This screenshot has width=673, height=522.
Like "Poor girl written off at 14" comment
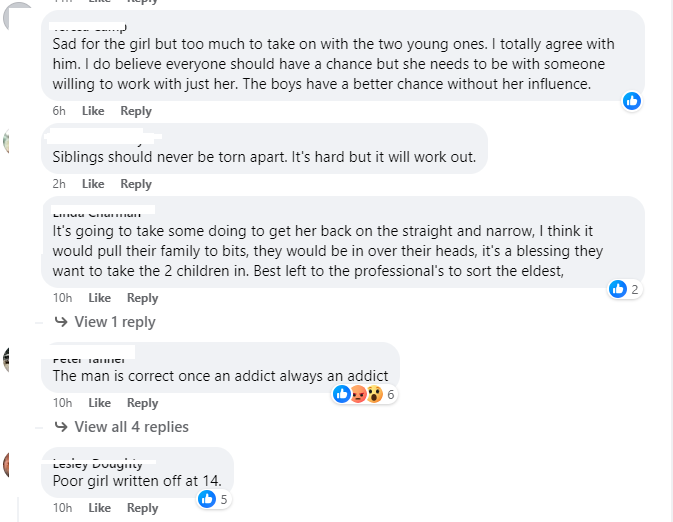coord(99,508)
